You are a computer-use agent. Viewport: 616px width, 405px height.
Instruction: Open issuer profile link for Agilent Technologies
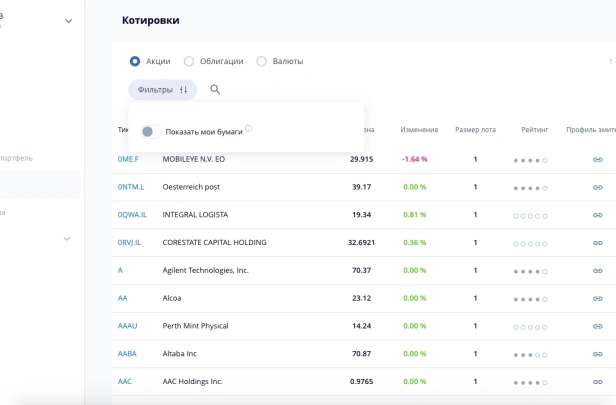pyautogui.click(x=598, y=271)
